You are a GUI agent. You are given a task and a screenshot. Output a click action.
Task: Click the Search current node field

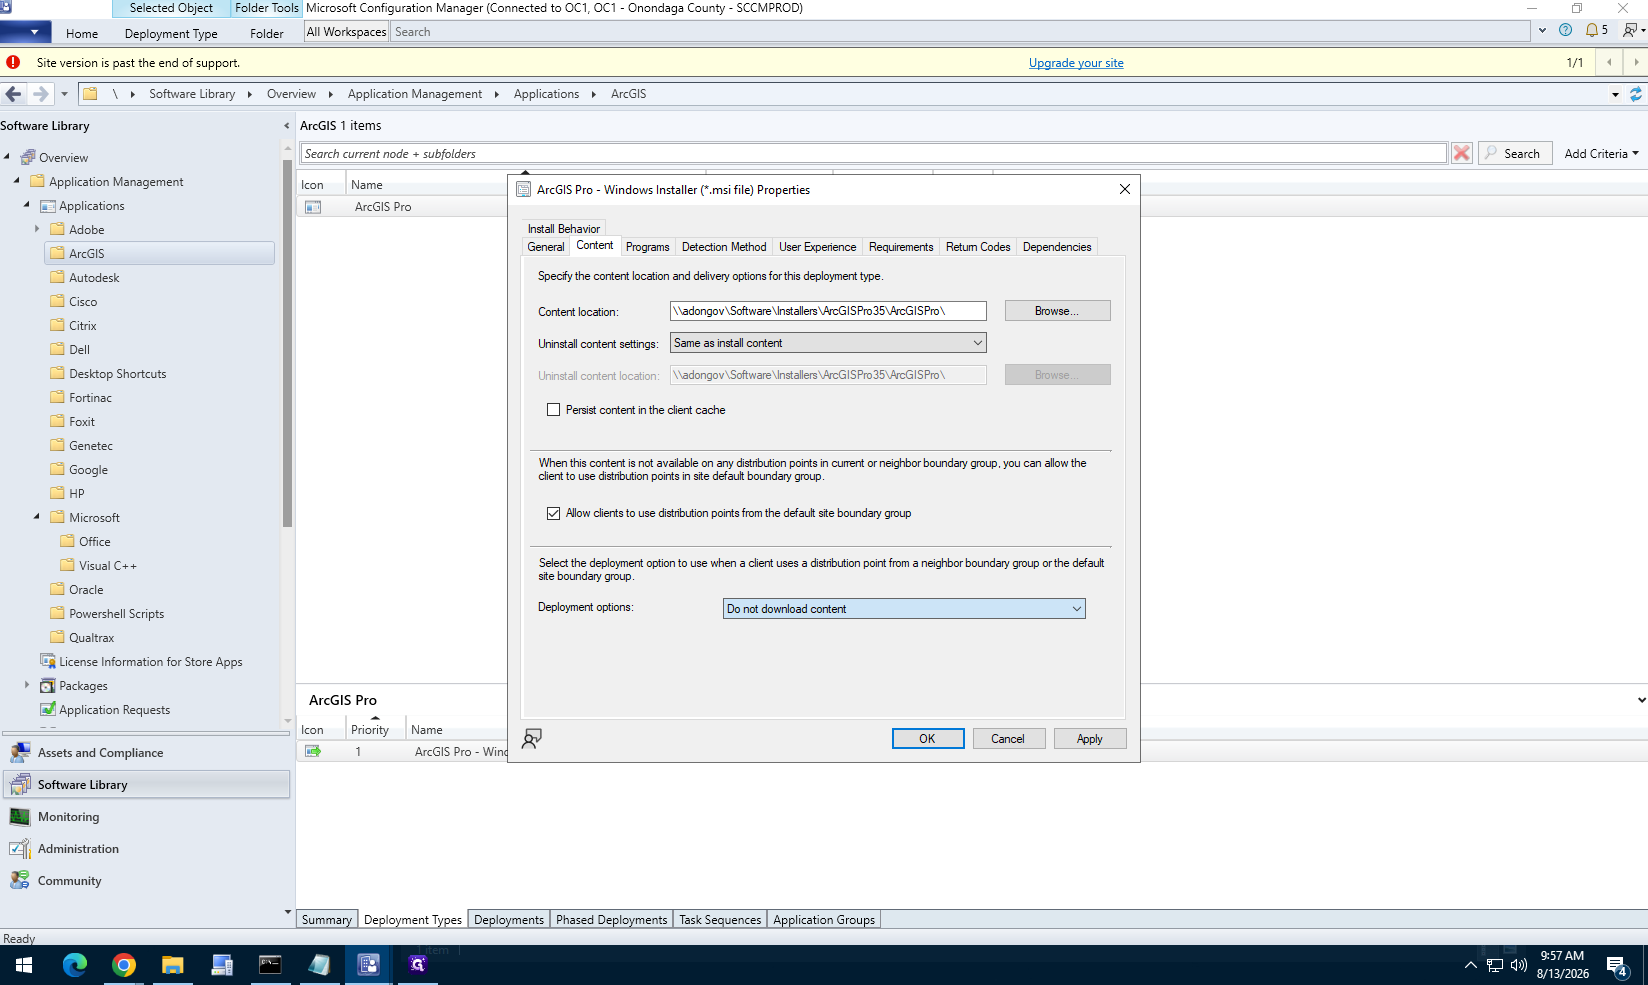click(873, 153)
